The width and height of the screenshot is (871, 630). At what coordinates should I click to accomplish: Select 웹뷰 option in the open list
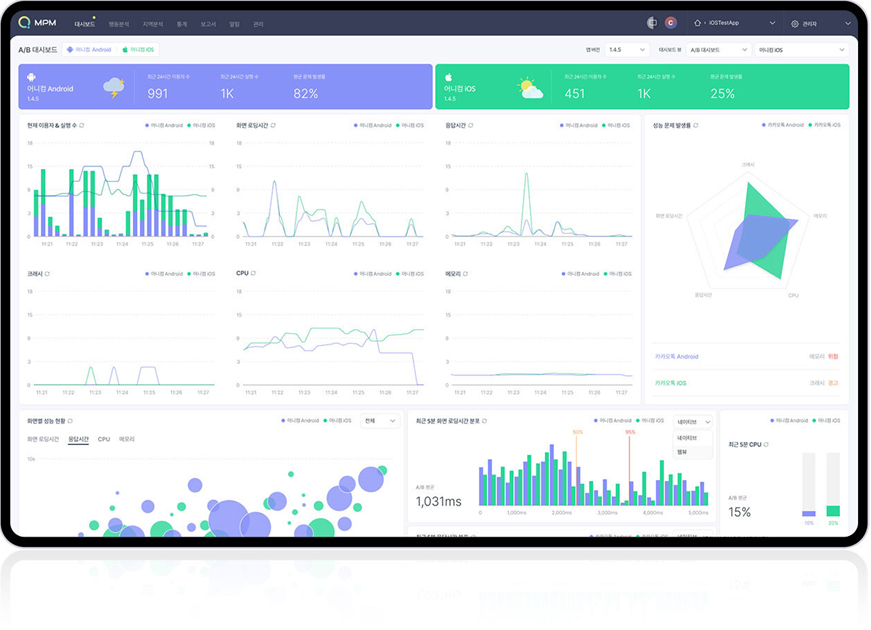(x=683, y=451)
